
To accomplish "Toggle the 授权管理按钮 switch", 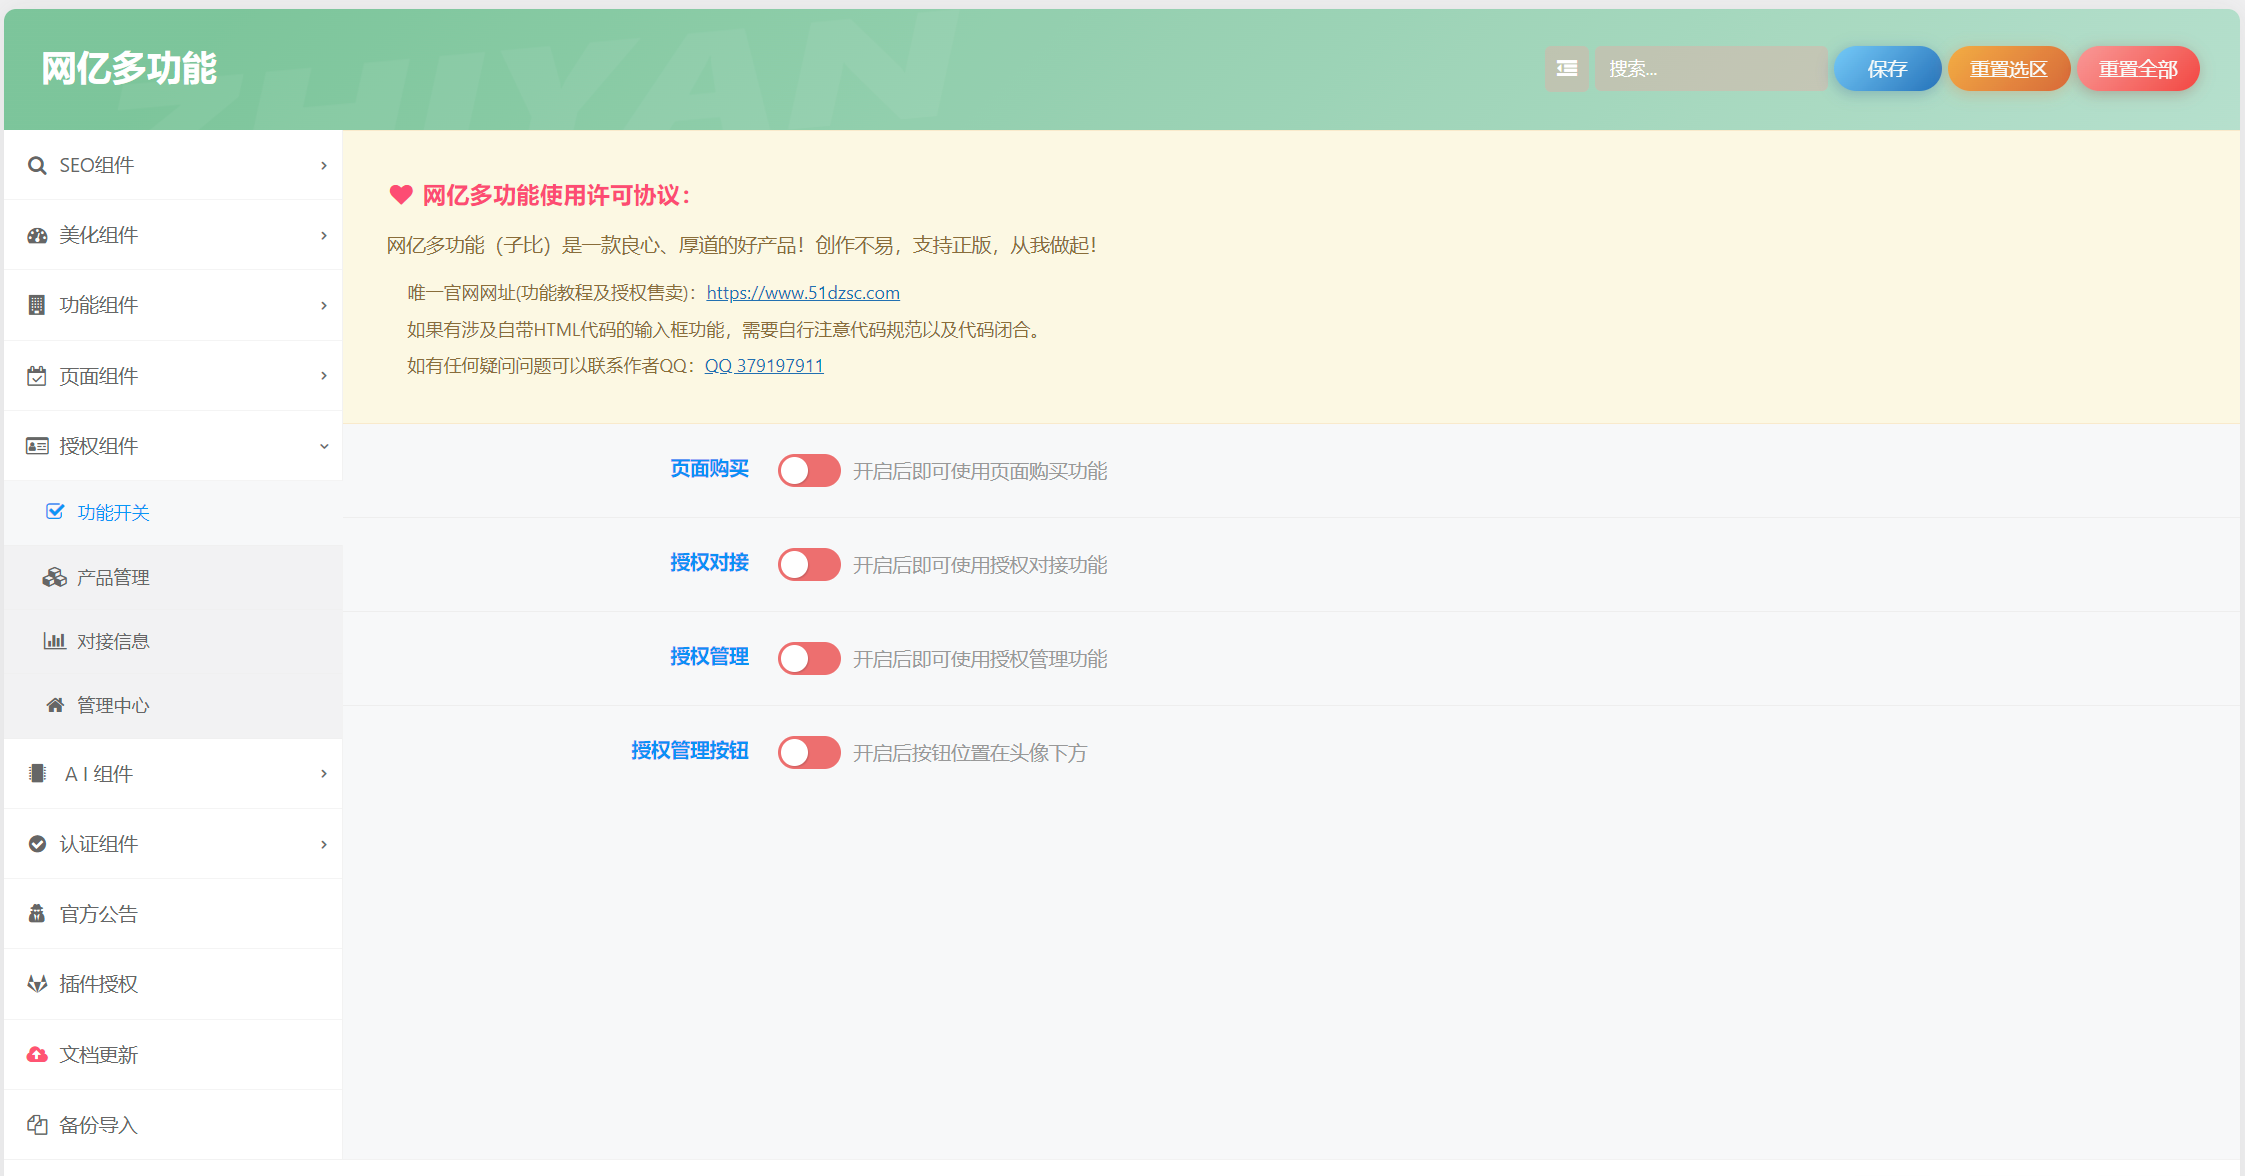I will 809,753.
